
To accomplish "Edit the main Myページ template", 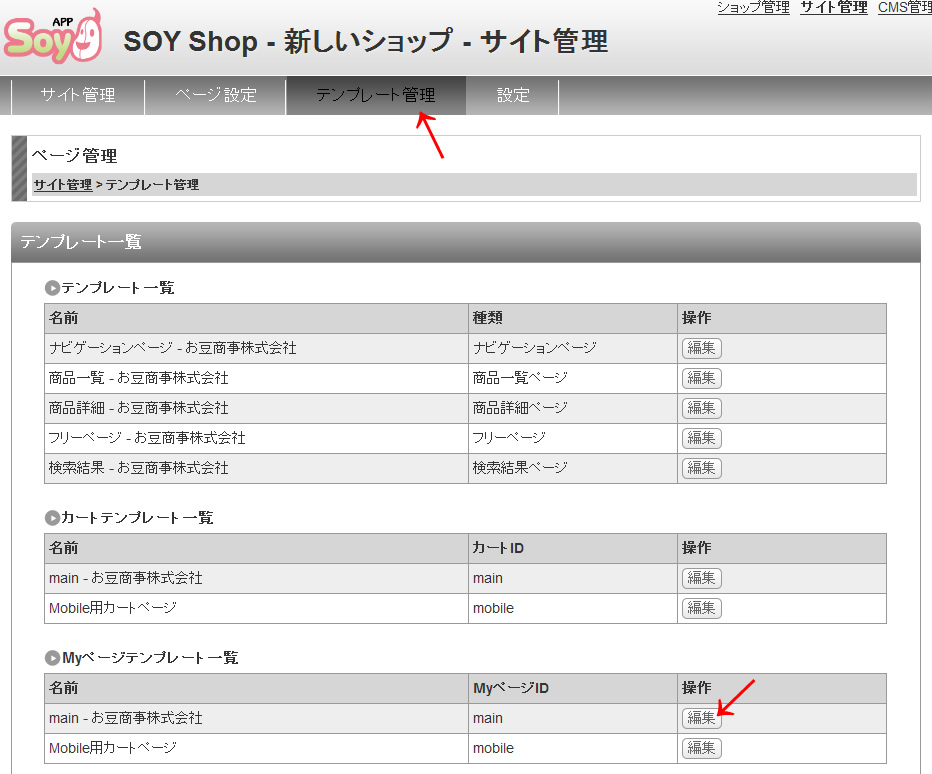I will [x=701, y=718].
